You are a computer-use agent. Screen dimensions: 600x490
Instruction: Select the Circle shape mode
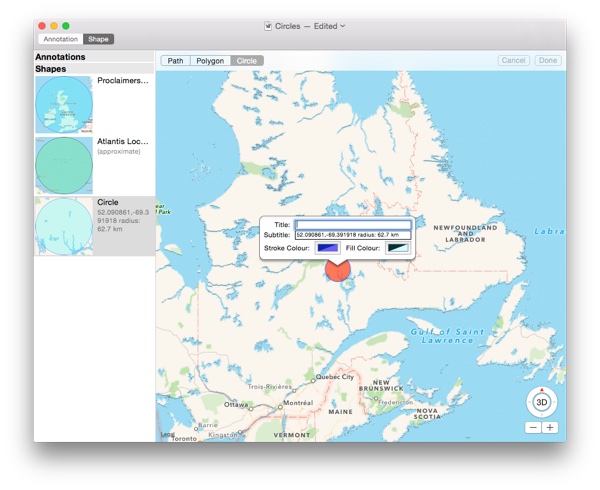point(246,61)
